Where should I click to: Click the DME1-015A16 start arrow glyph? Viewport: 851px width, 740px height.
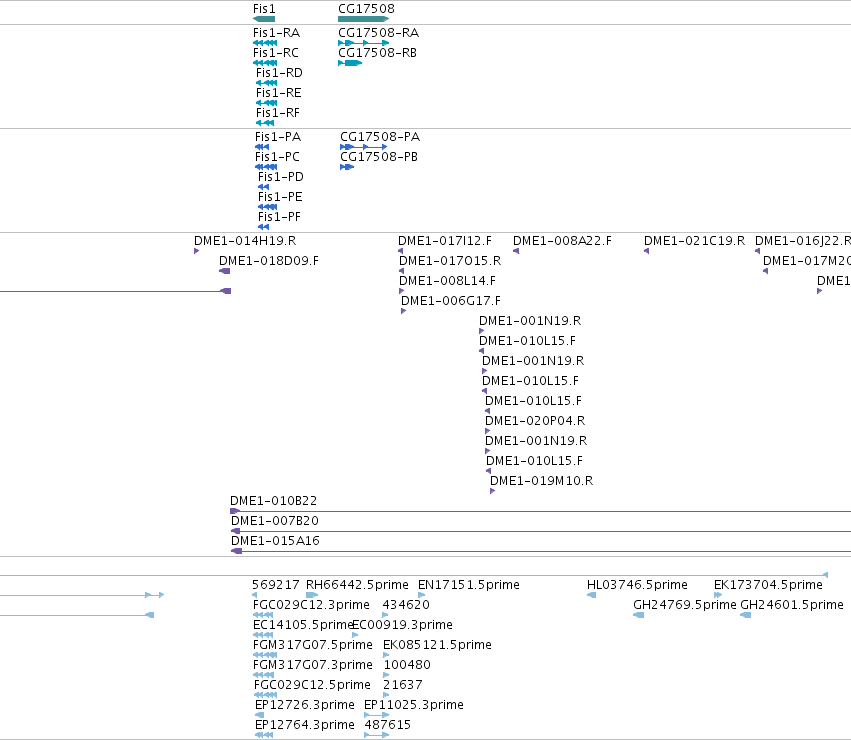(237, 552)
